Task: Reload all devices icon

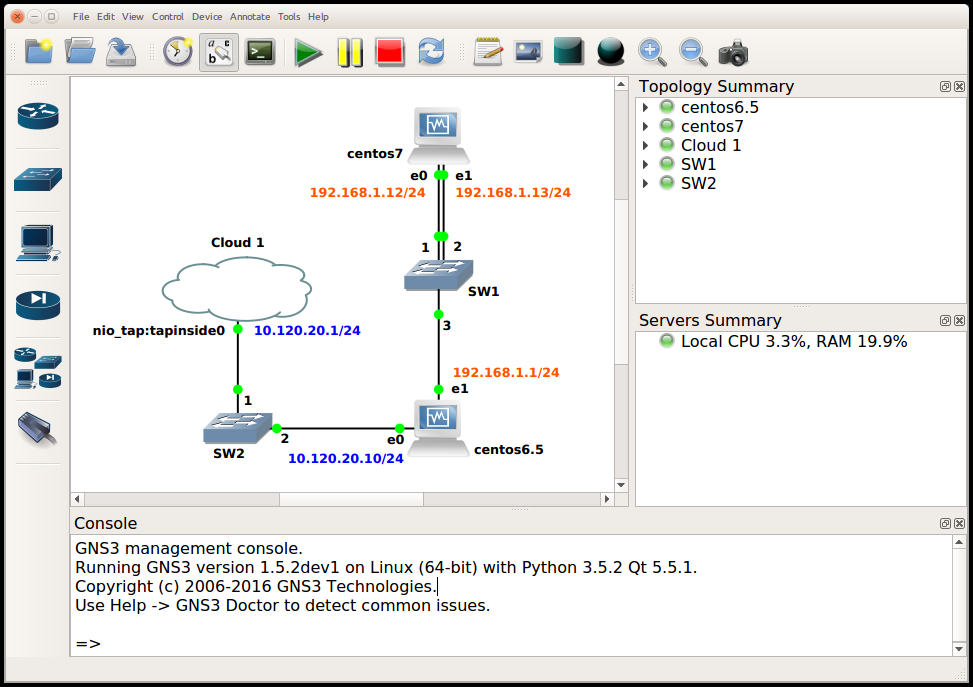Action: tap(431, 52)
